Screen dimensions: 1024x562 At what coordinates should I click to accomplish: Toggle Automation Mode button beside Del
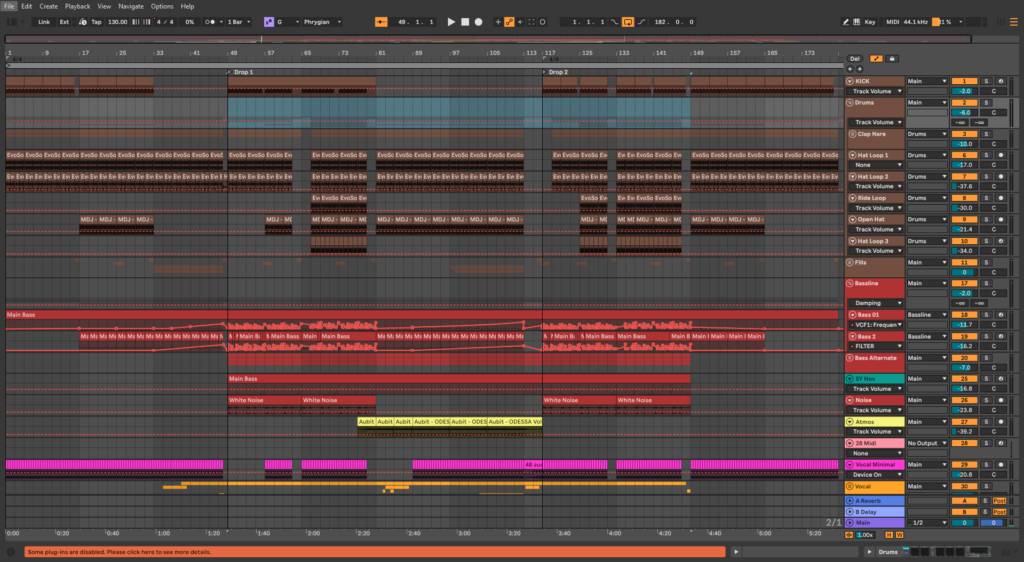[x=876, y=59]
